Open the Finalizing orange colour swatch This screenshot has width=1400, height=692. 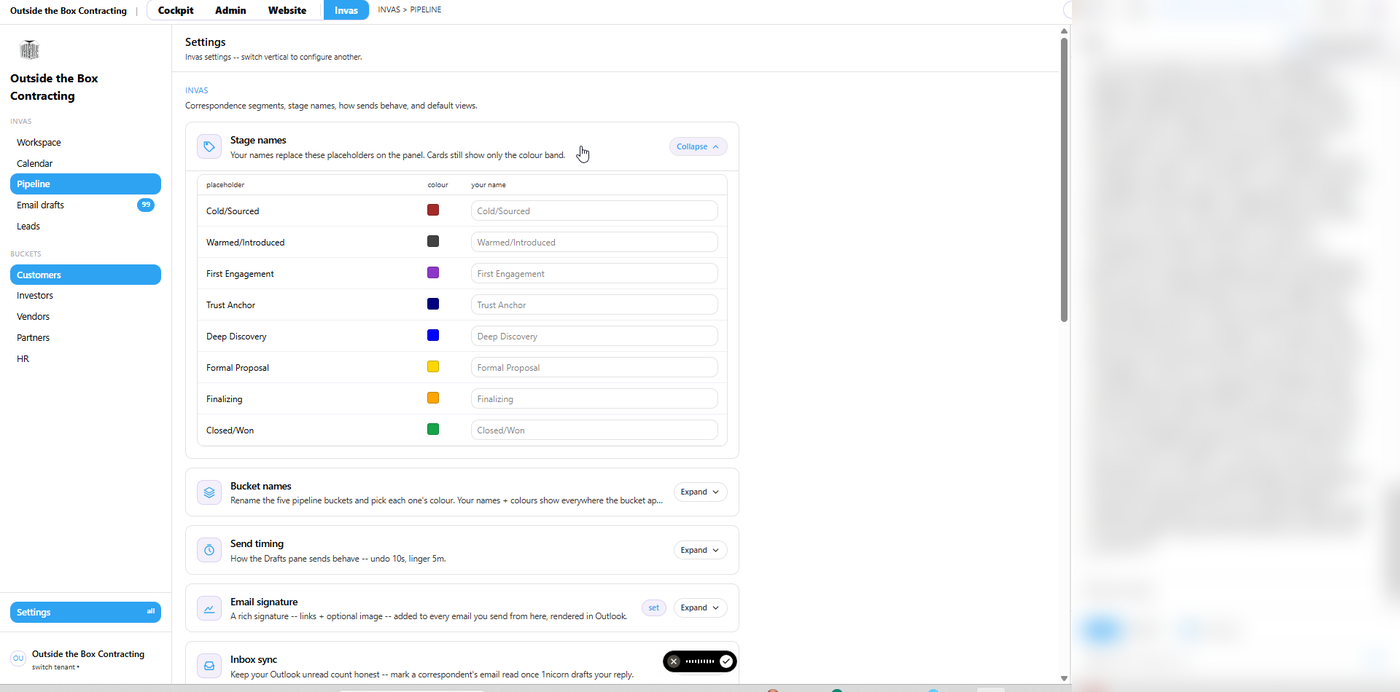pyautogui.click(x=433, y=398)
